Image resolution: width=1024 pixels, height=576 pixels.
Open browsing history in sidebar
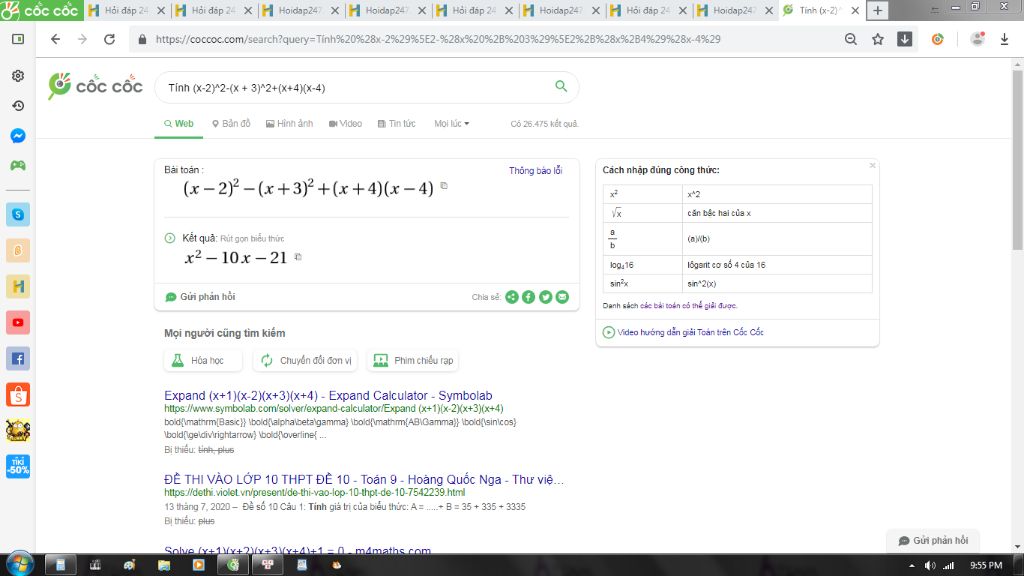click(x=18, y=106)
